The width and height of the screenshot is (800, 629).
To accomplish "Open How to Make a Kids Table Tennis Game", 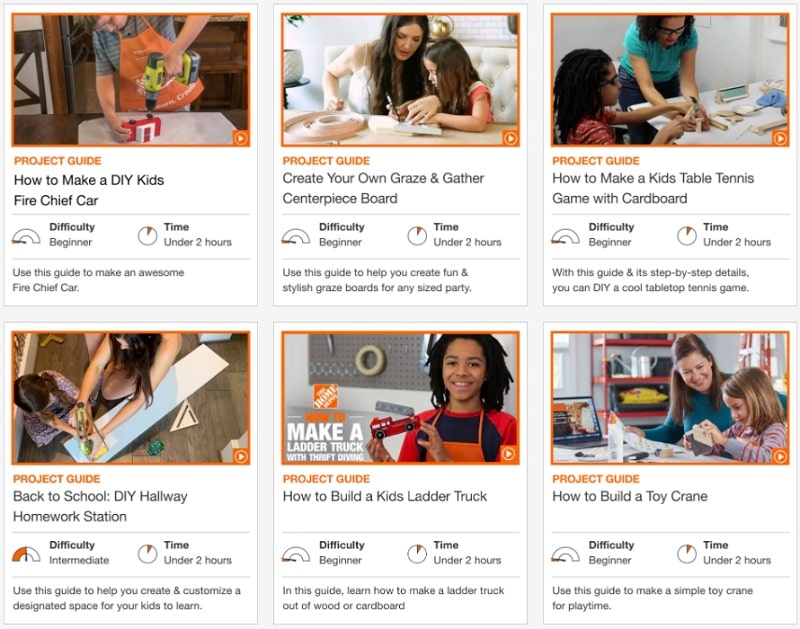I will pos(653,188).
